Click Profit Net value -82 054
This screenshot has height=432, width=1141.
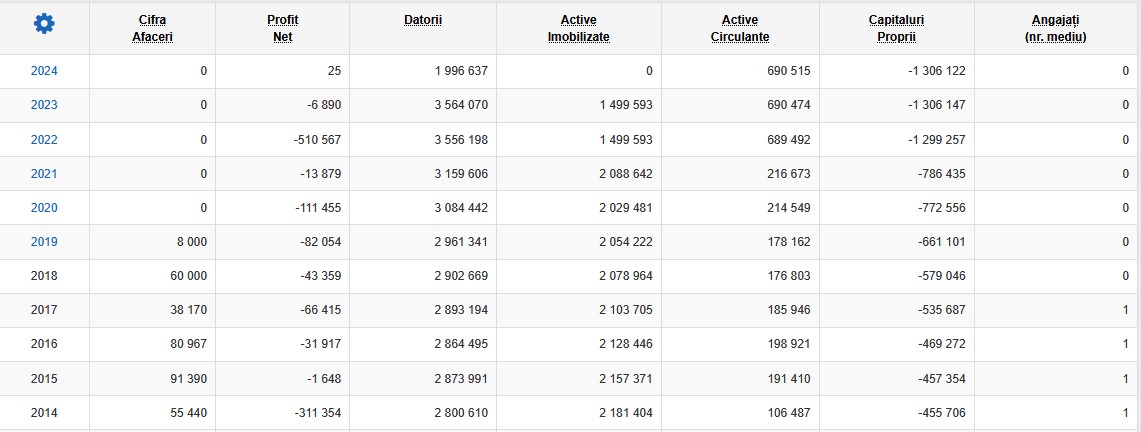tap(321, 242)
